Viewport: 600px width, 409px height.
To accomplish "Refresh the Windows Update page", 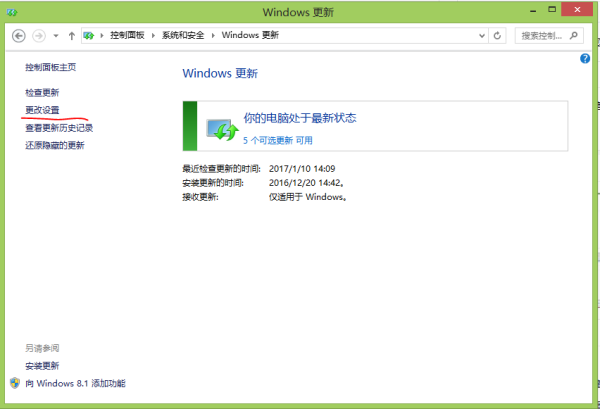I will pyautogui.click(x=497, y=35).
